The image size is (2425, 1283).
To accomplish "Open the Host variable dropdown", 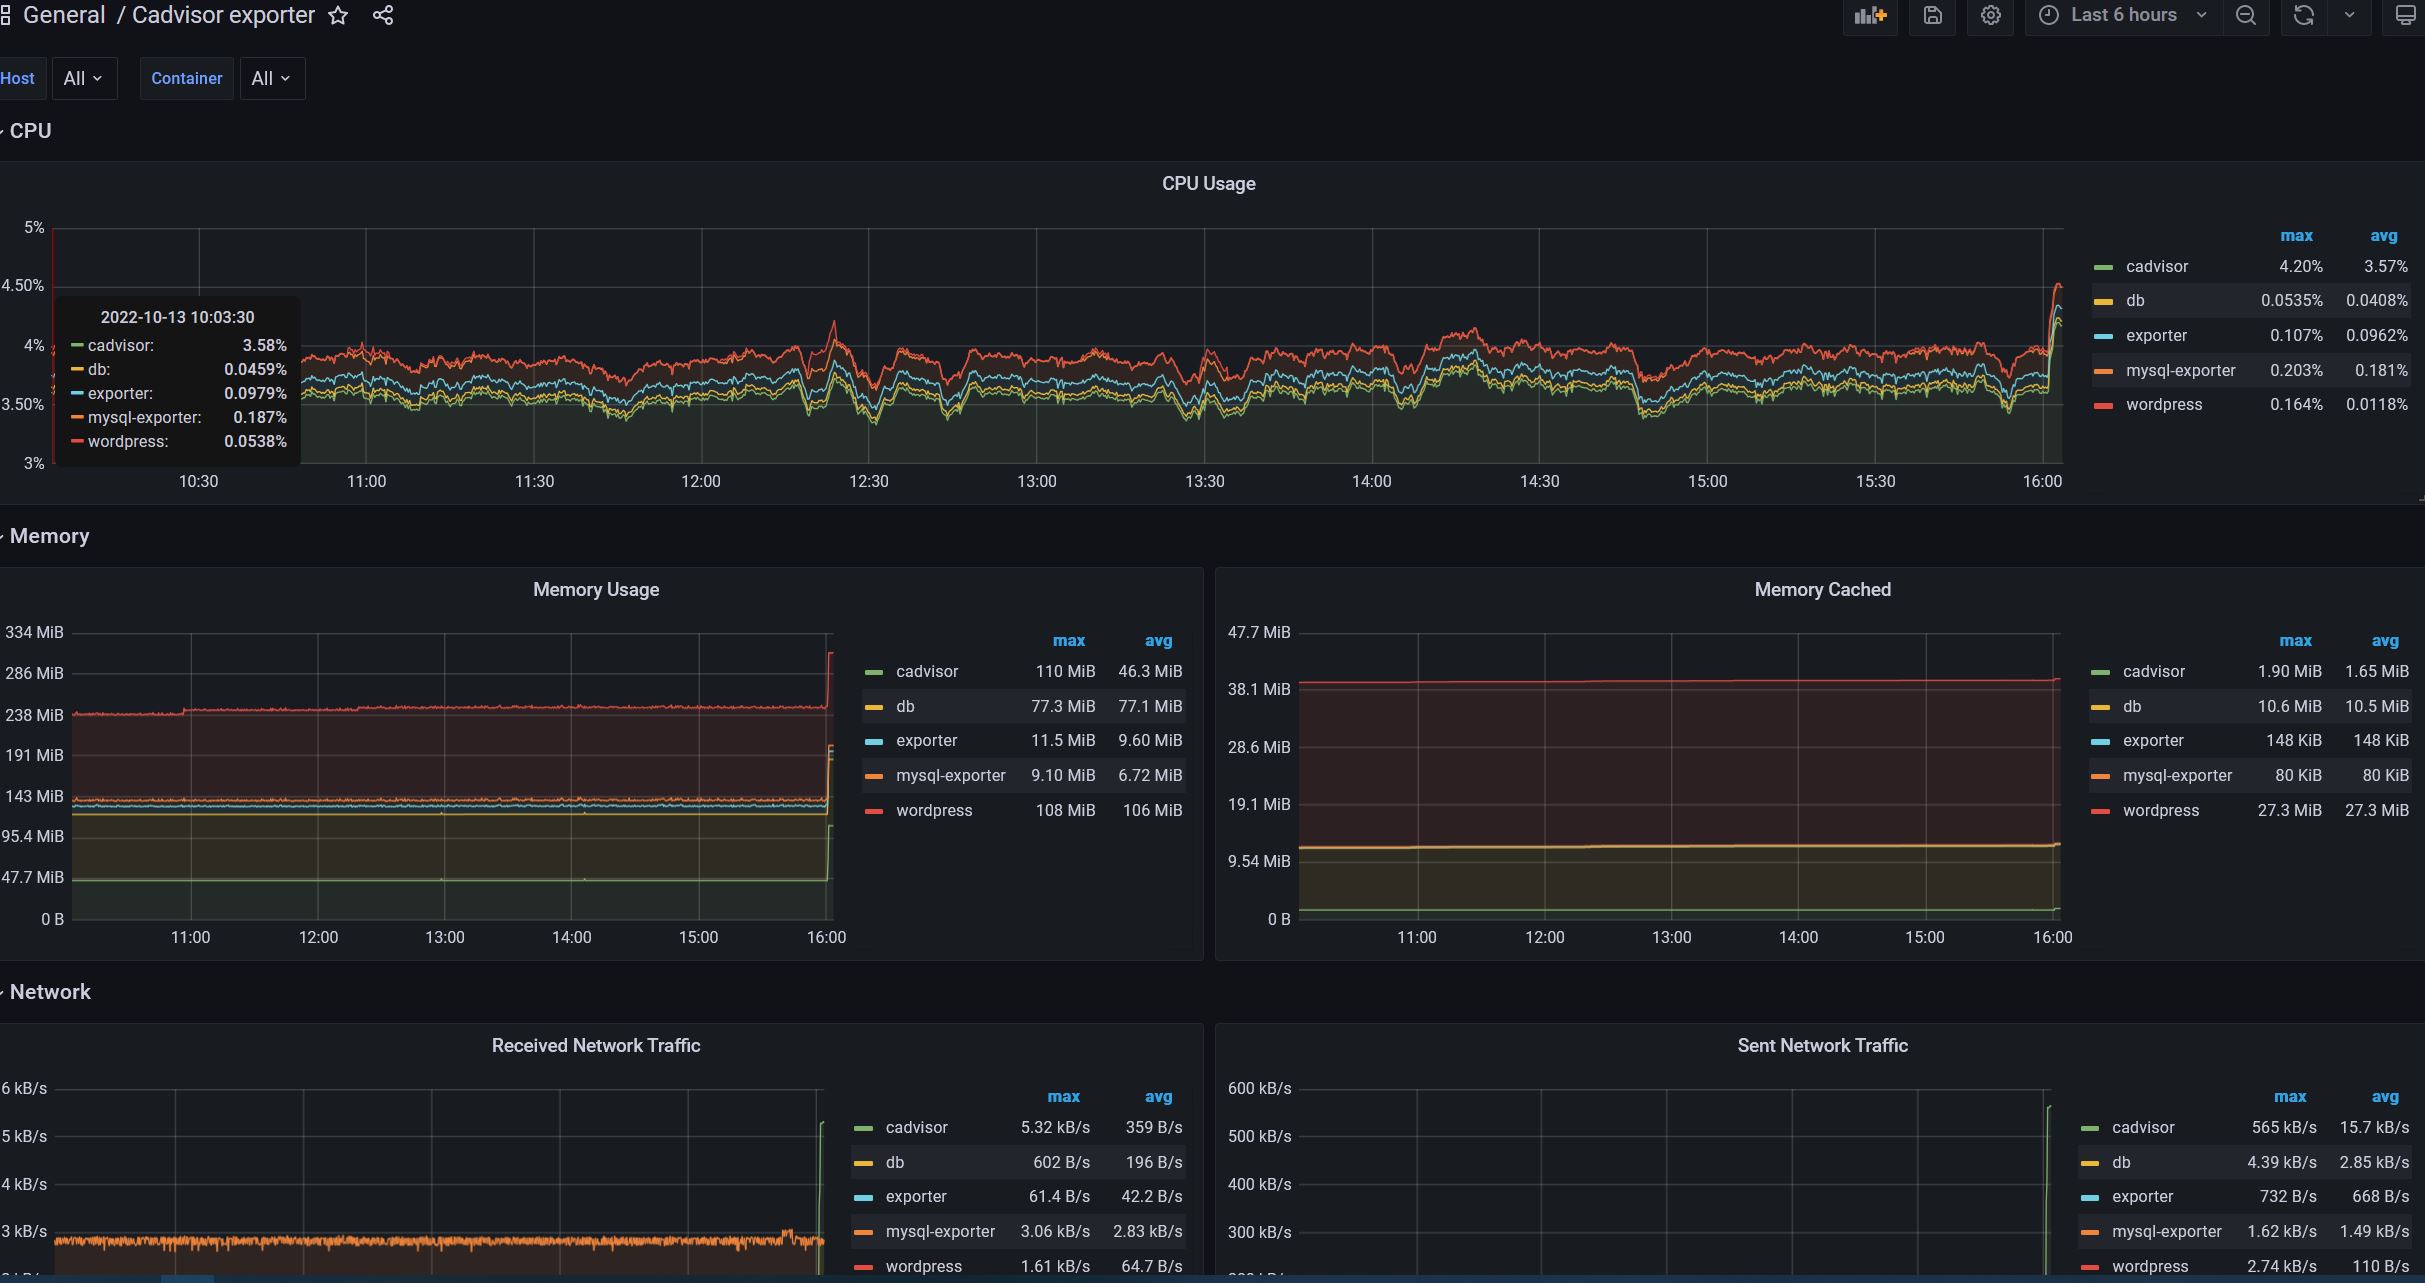I will 84,78.
